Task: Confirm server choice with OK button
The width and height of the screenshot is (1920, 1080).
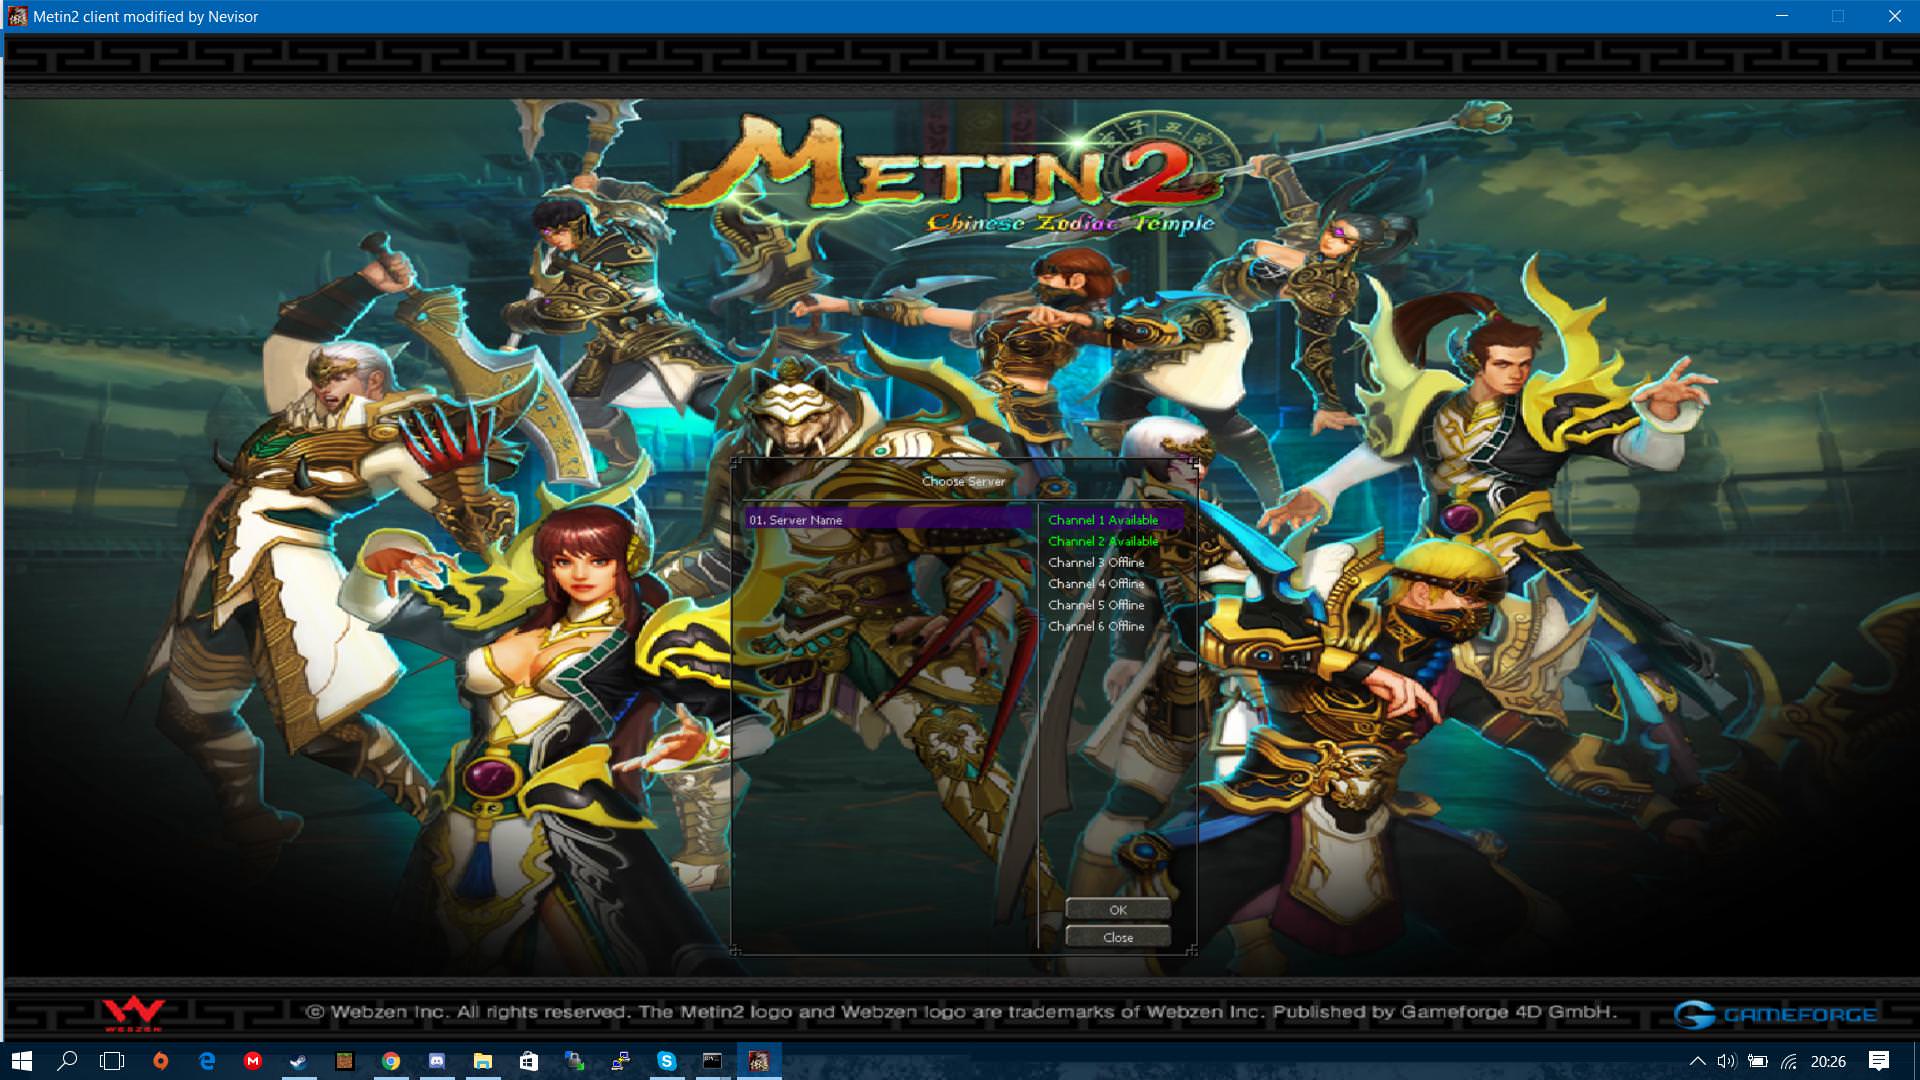Action: pos(1118,910)
